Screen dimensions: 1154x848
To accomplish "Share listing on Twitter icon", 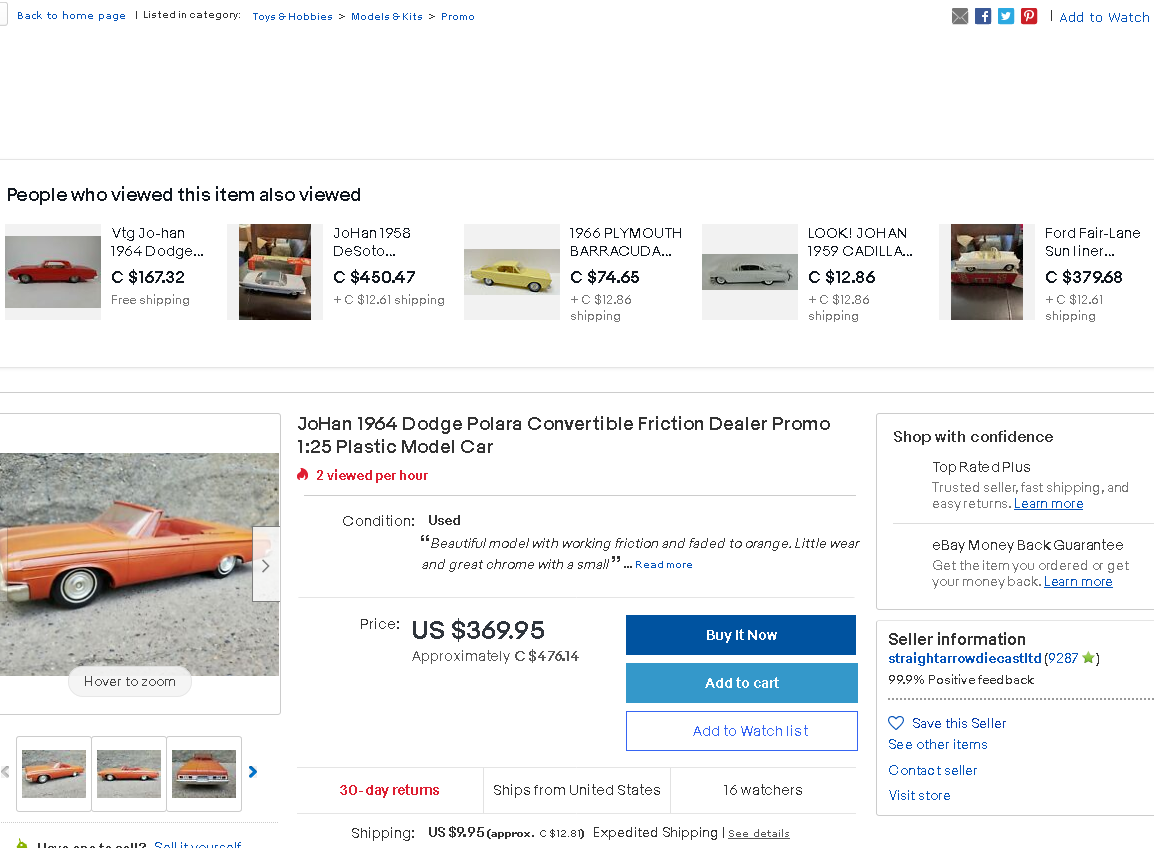I will point(1006,16).
